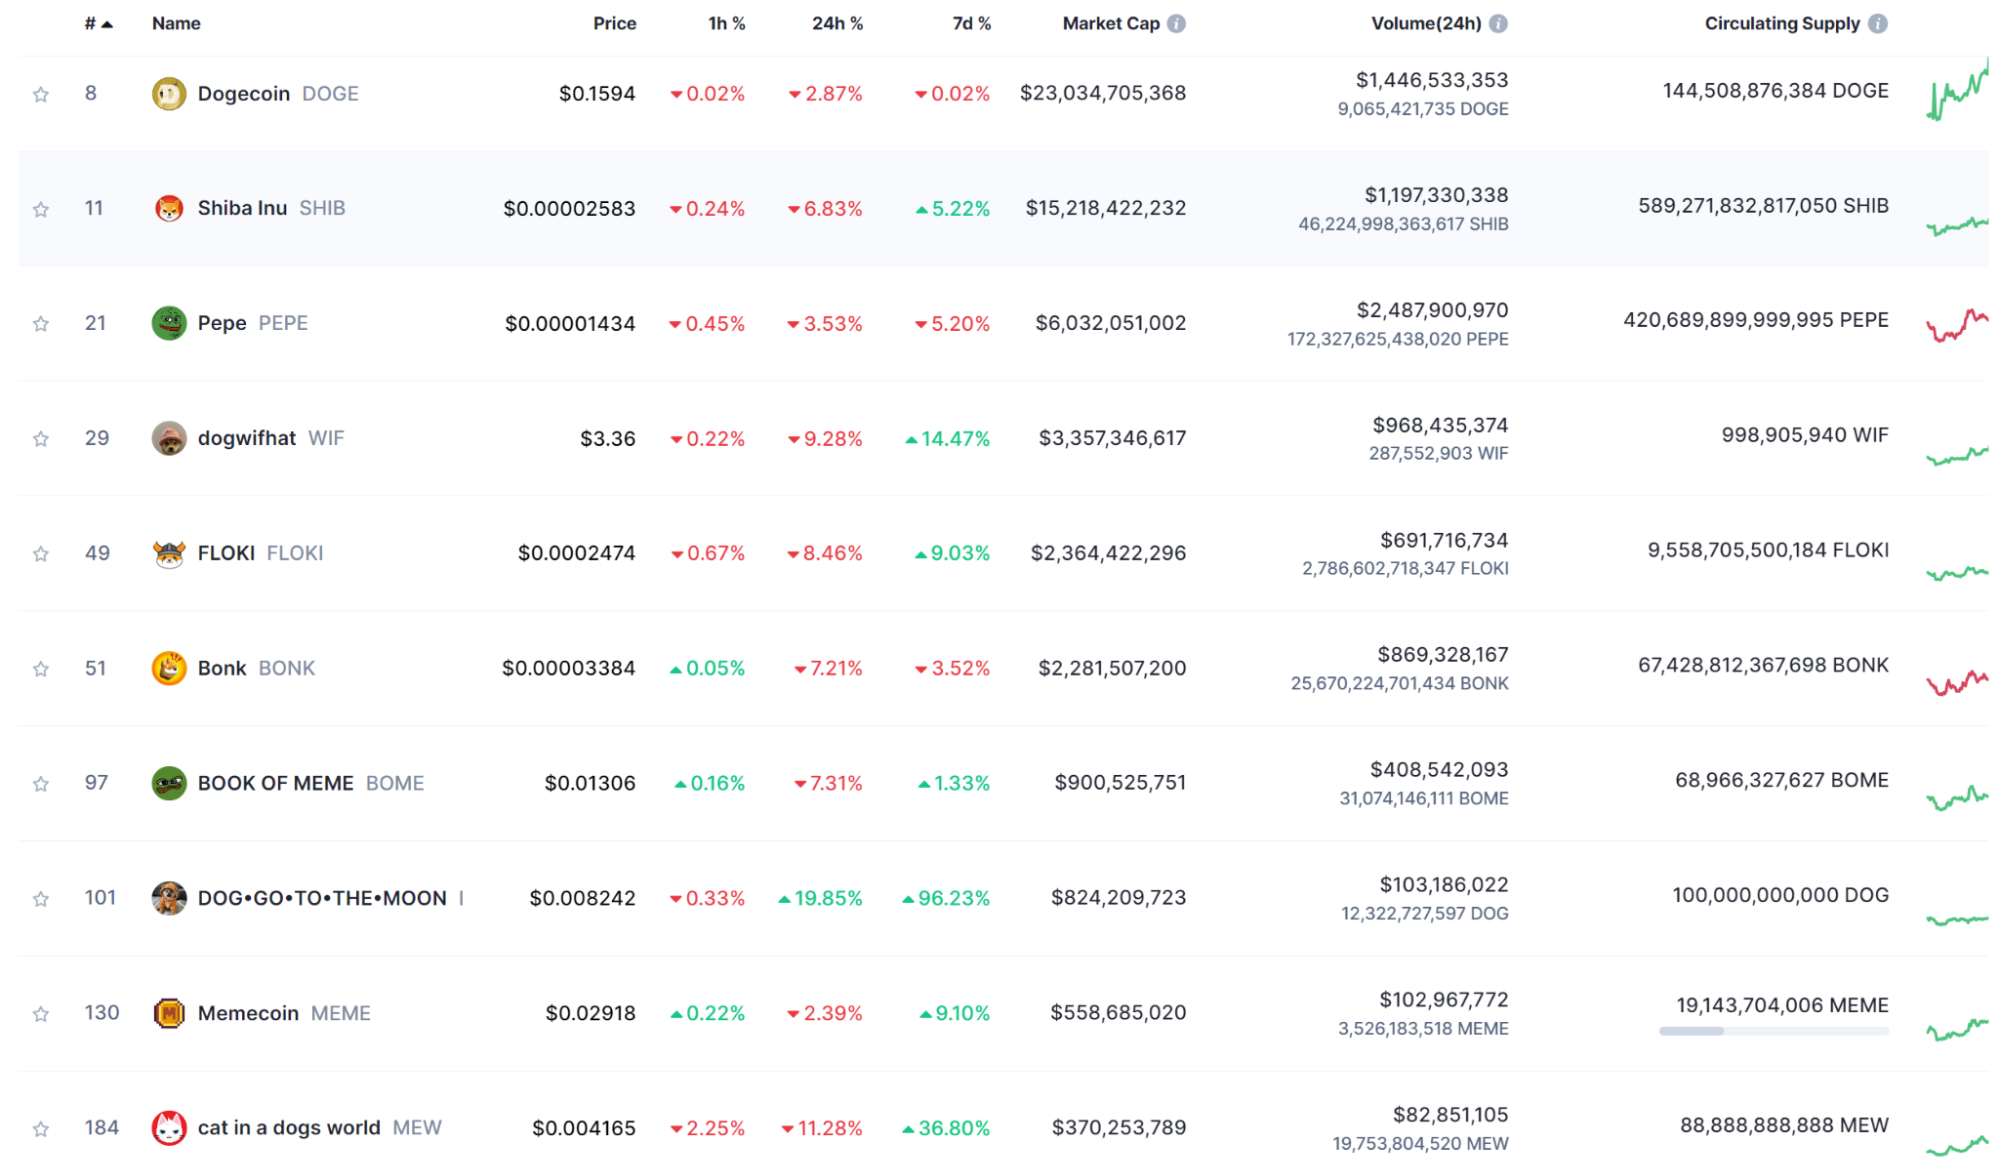Click the FLOKI coin logo
The image size is (1999, 1169).
(168, 553)
